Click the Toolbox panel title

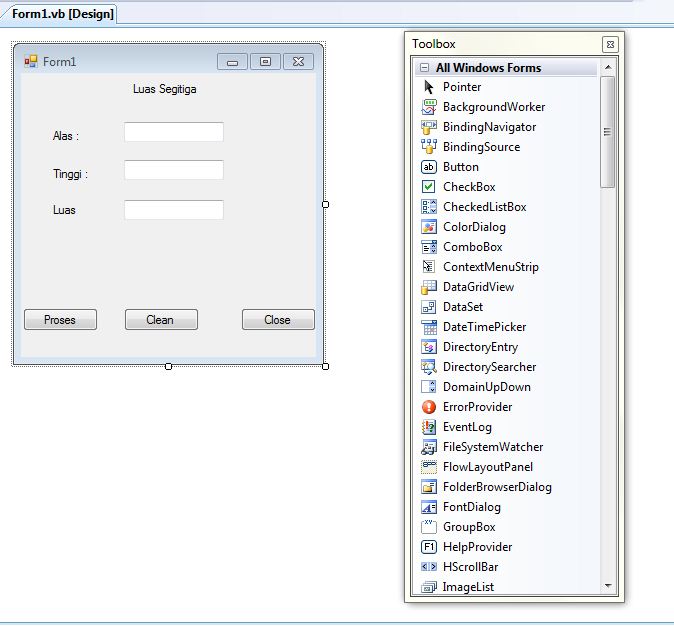pyautogui.click(x=433, y=44)
